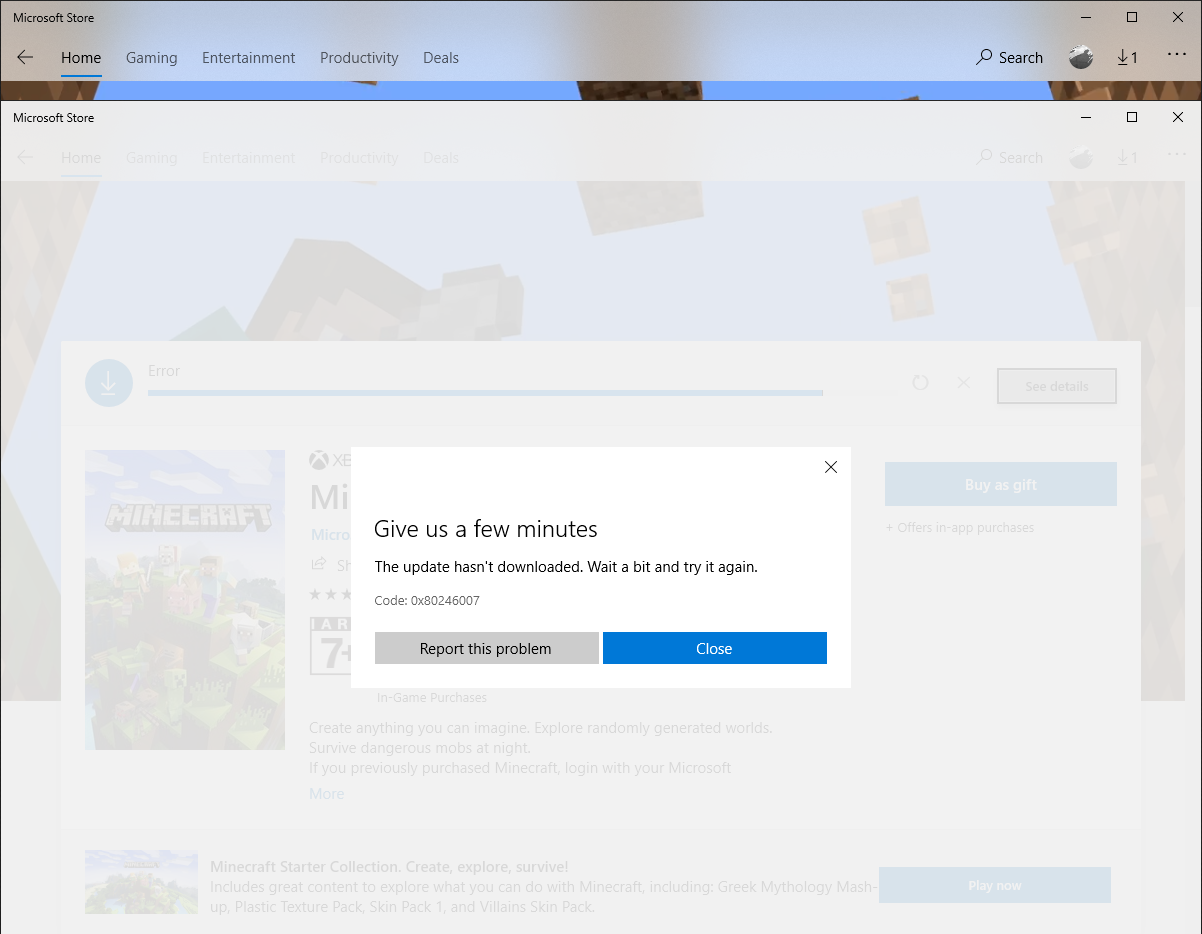
Task: Close the error dialog with the X icon
Action: (x=830, y=467)
